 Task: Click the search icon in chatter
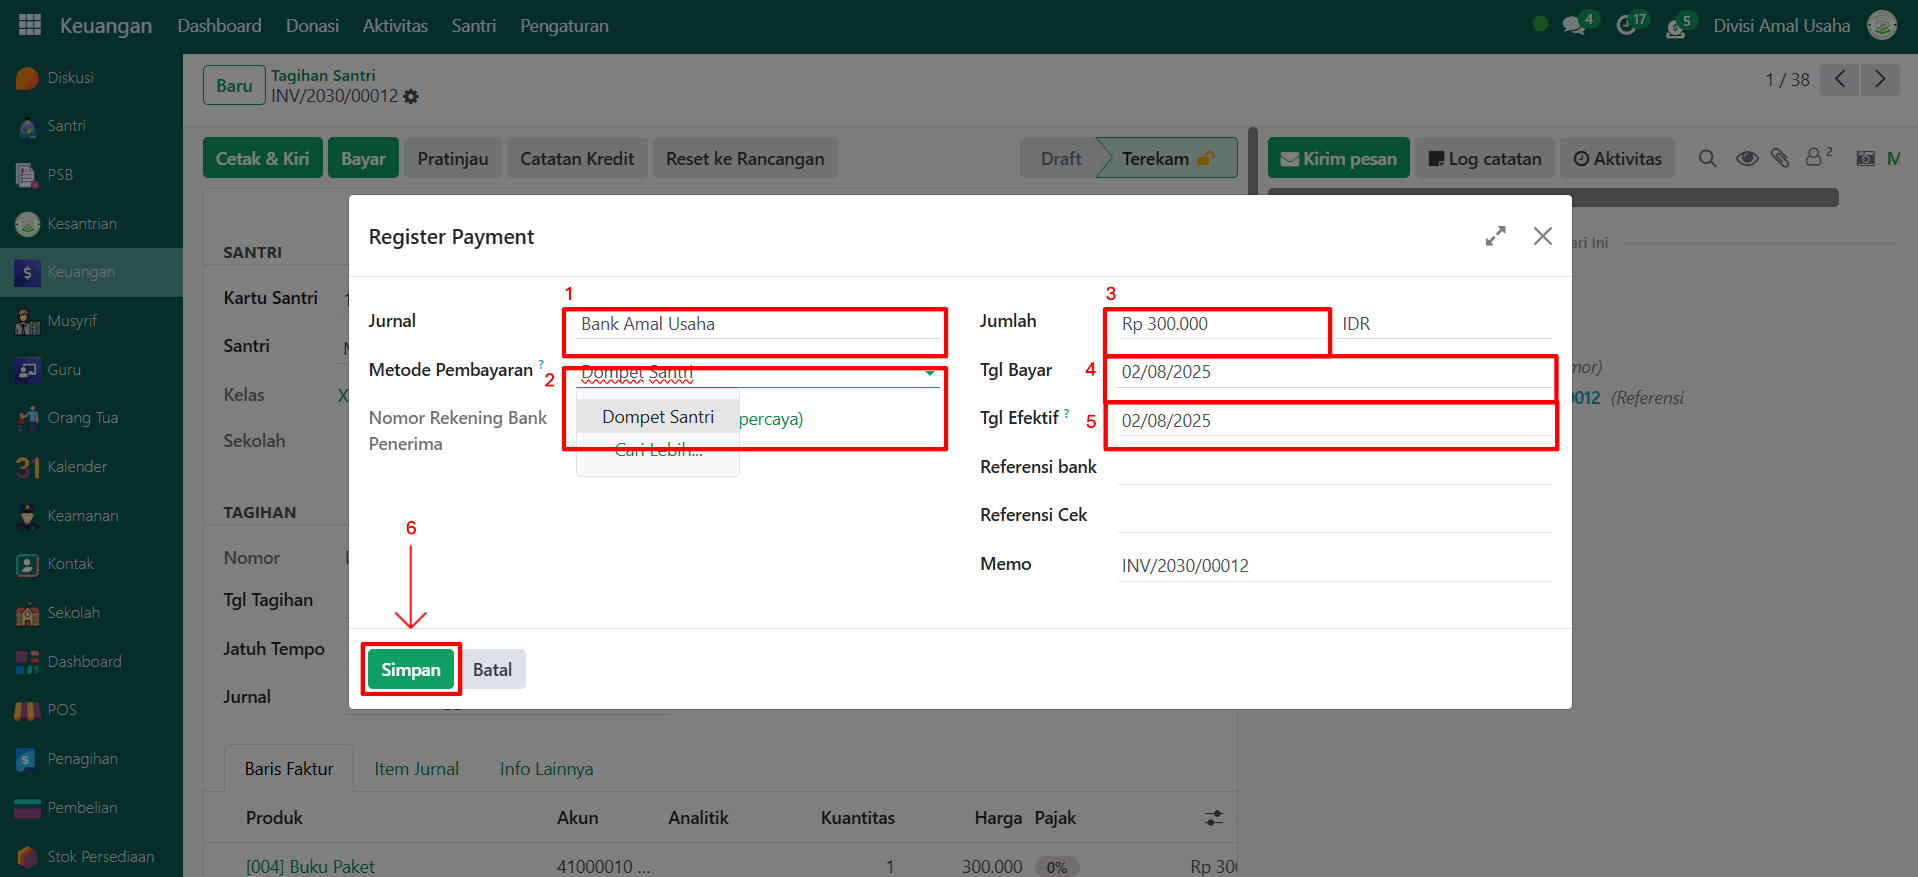pyautogui.click(x=1707, y=159)
